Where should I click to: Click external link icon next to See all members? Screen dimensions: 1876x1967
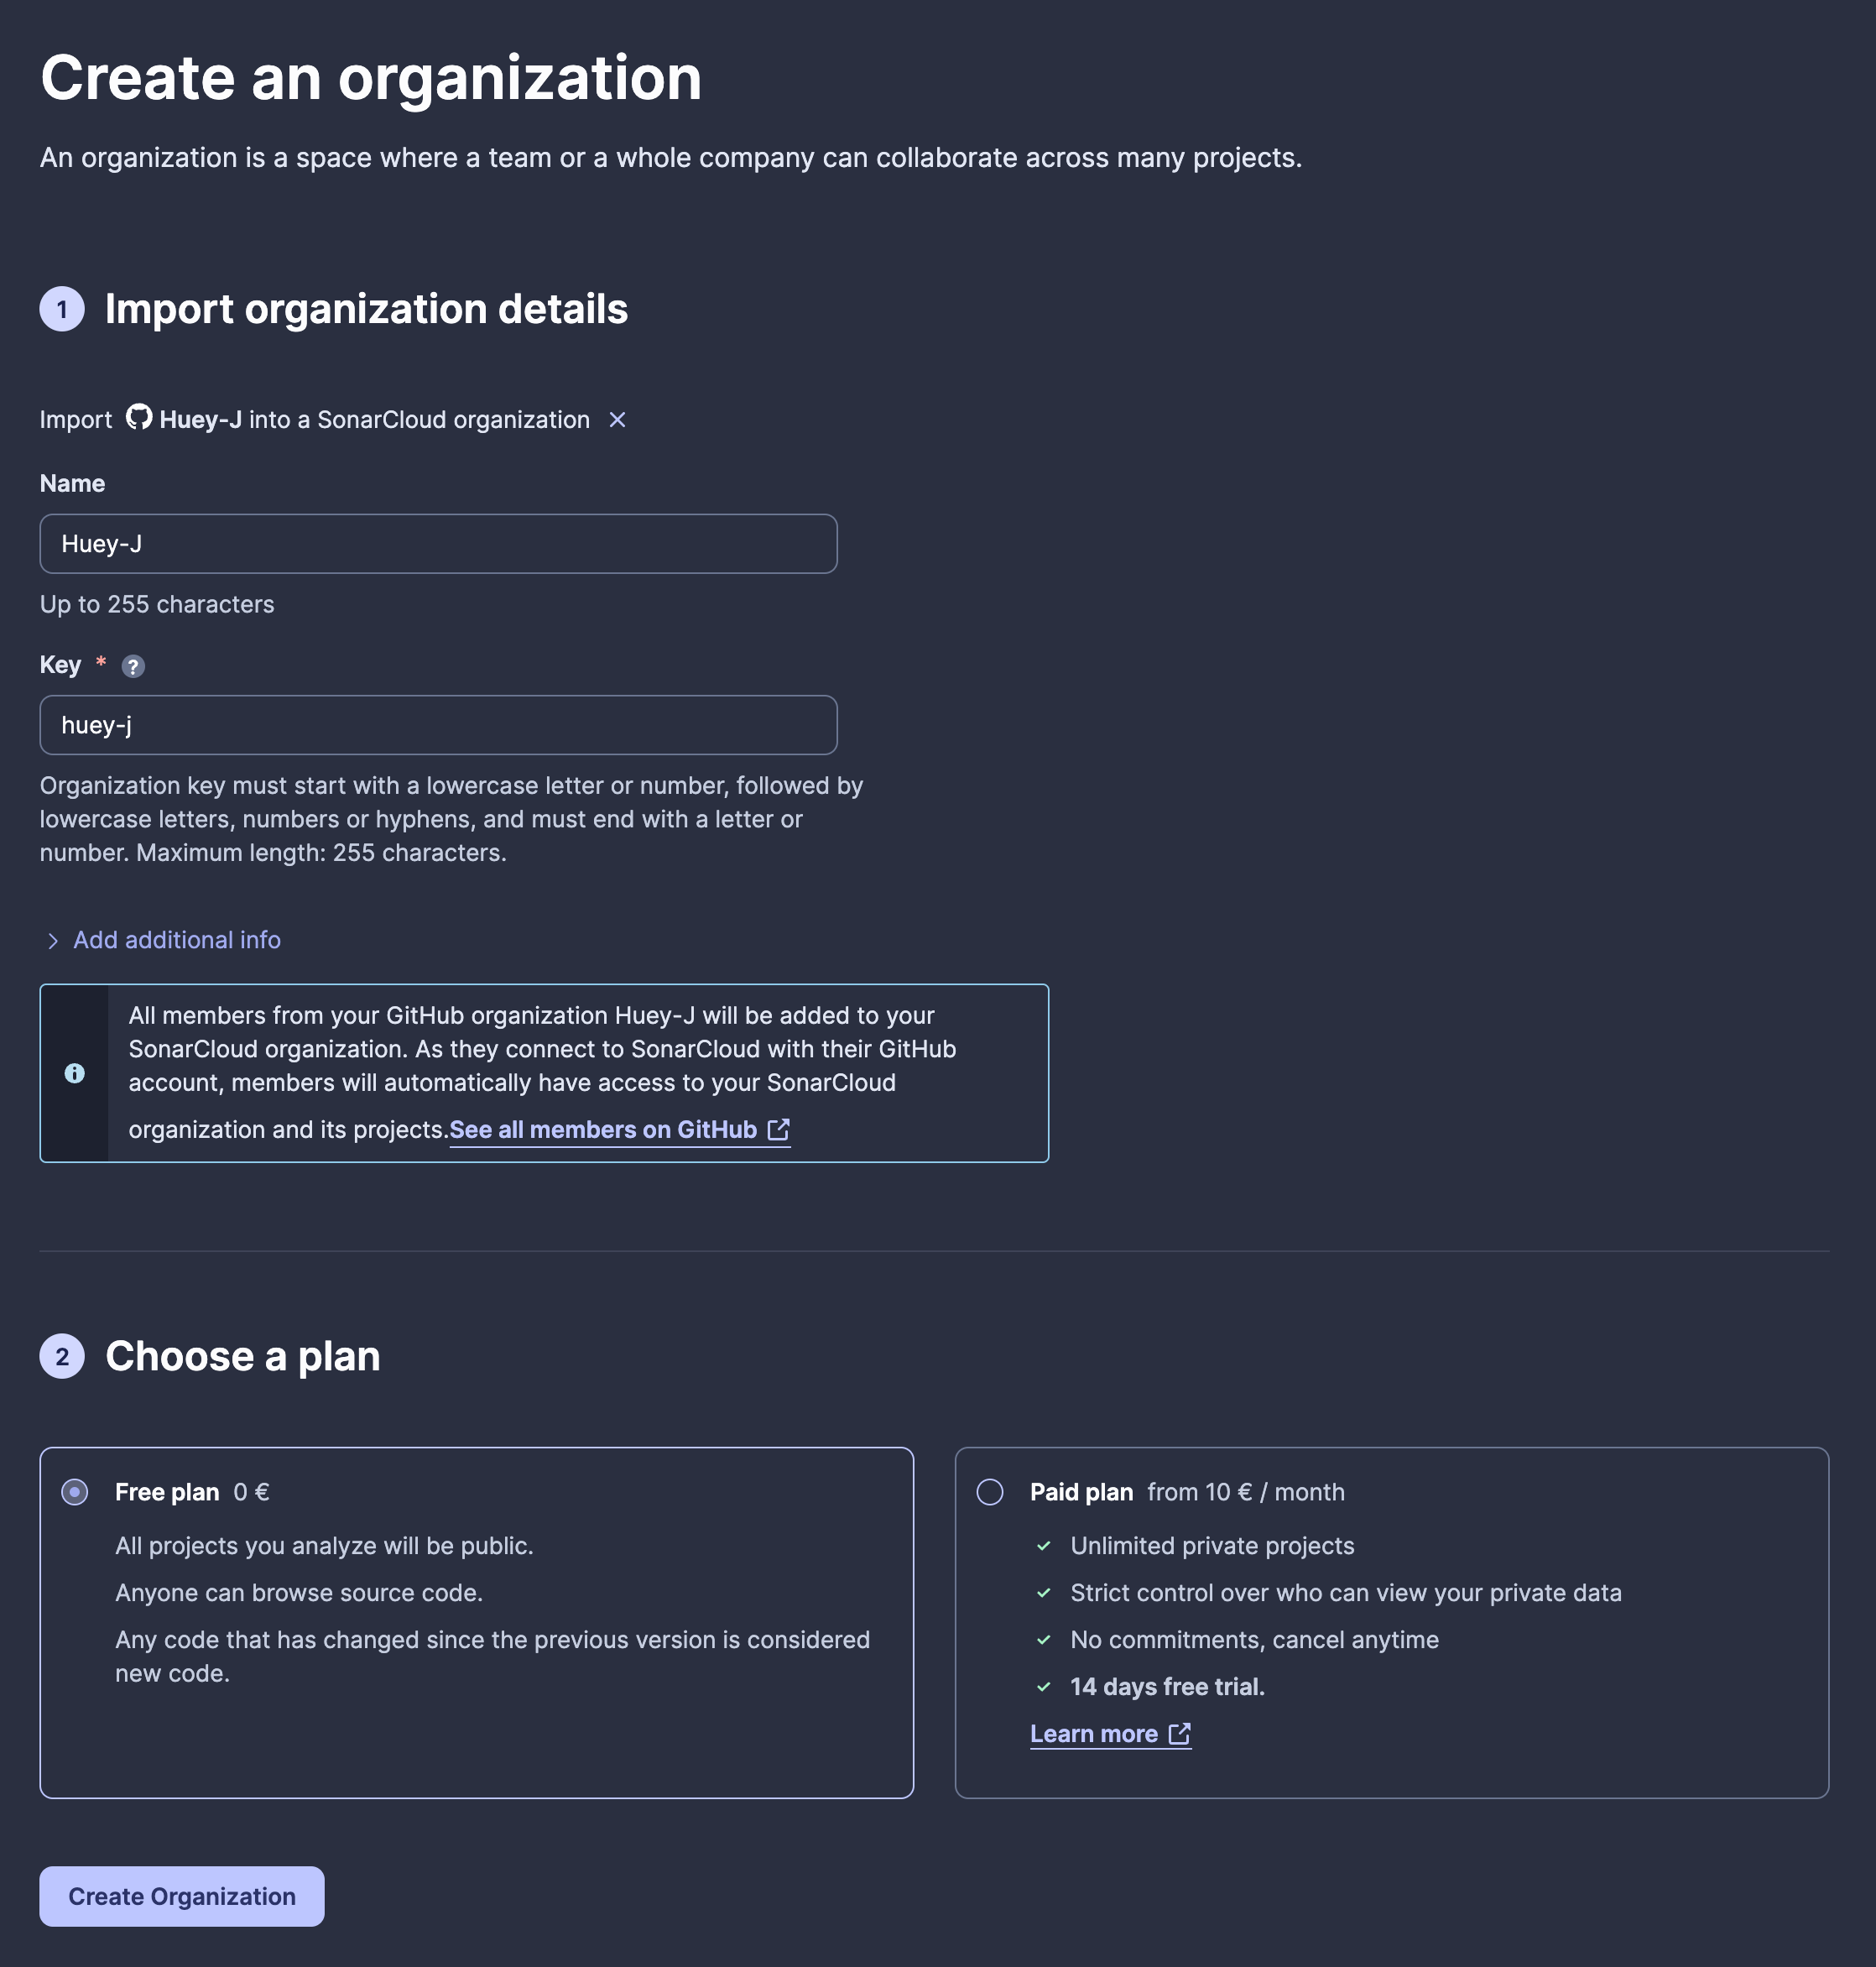click(x=778, y=1130)
